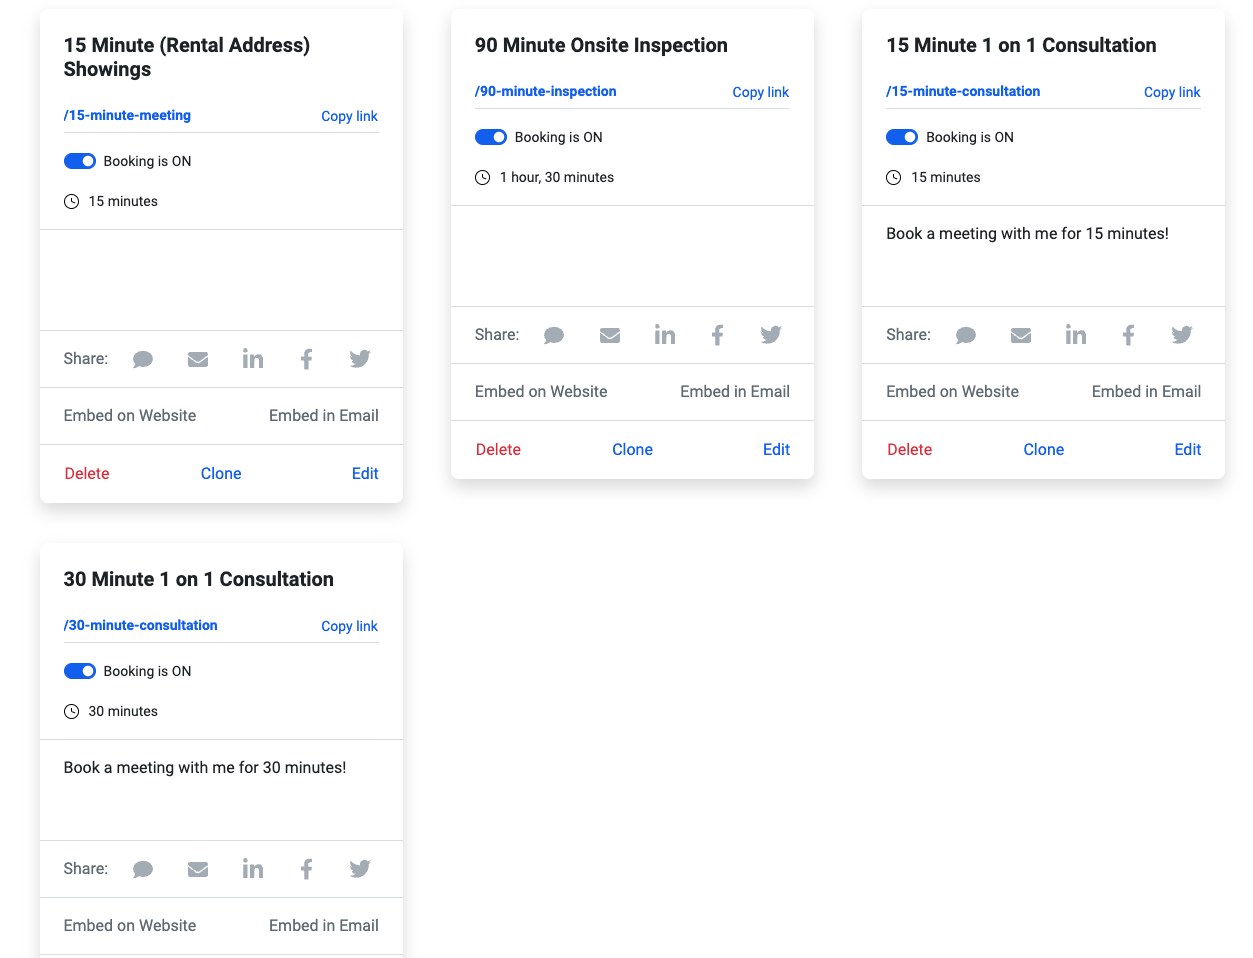Share 90 Minute Onsite Inspection via LinkedIn icon
This screenshot has width=1253, height=958.
coord(664,335)
